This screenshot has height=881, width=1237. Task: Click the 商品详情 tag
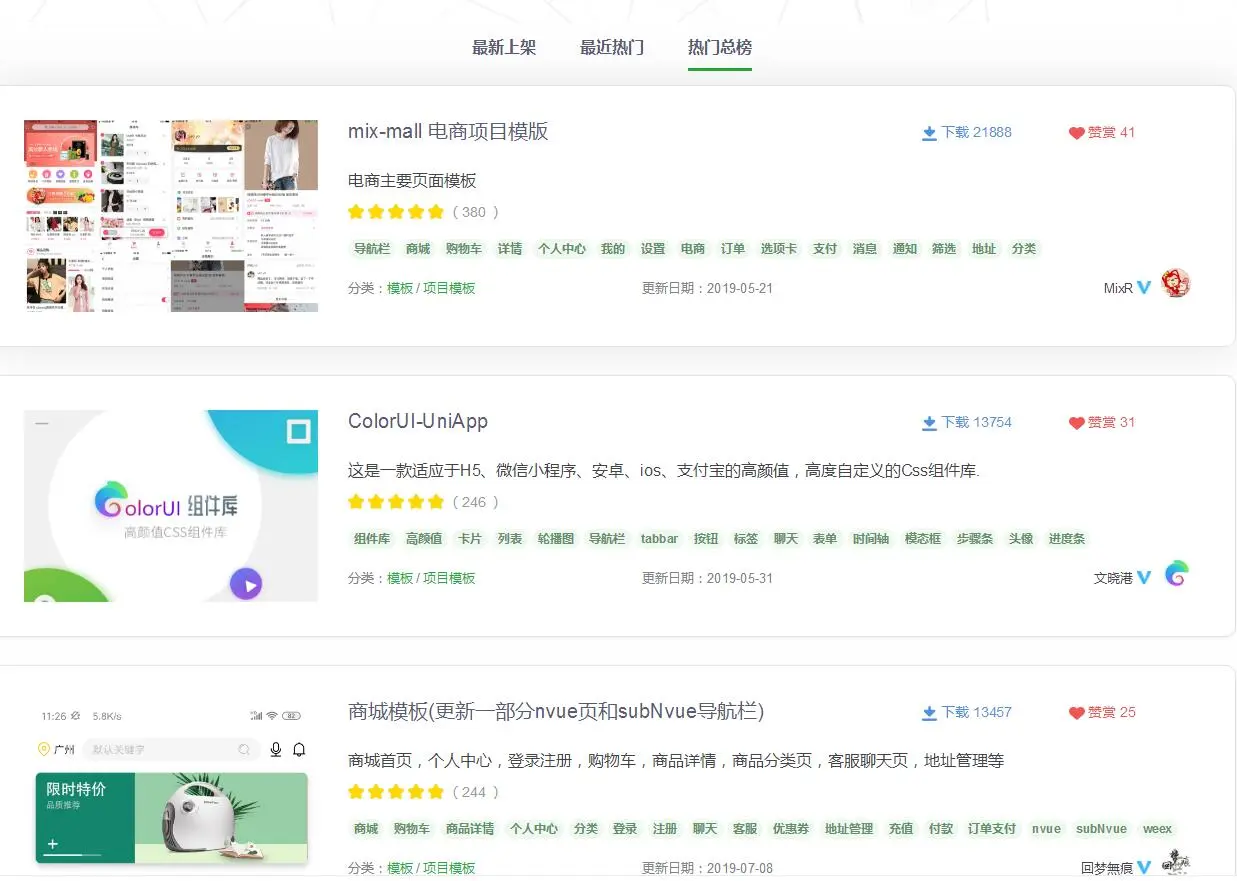coord(470,829)
